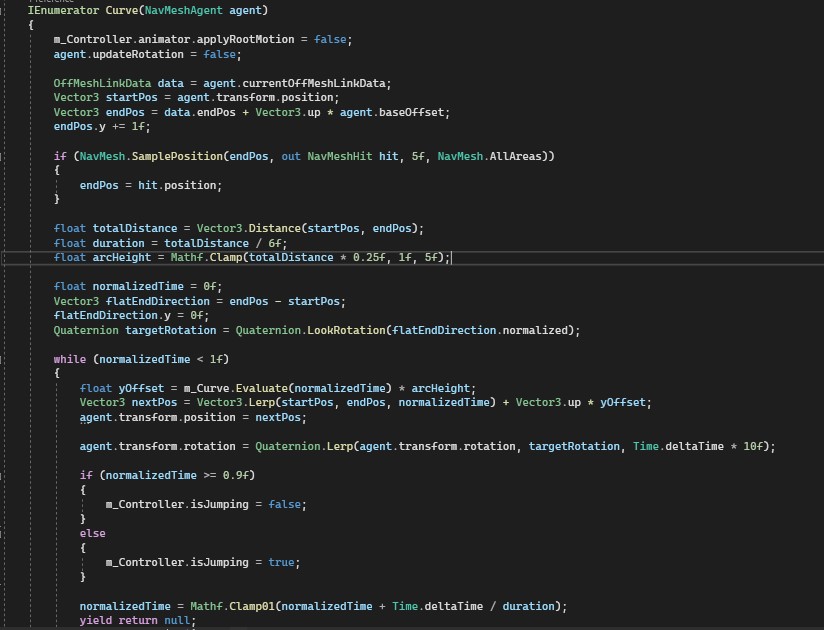The height and width of the screenshot is (630, 824).
Task: Click updateRotation property on agent
Action: [138, 54]
